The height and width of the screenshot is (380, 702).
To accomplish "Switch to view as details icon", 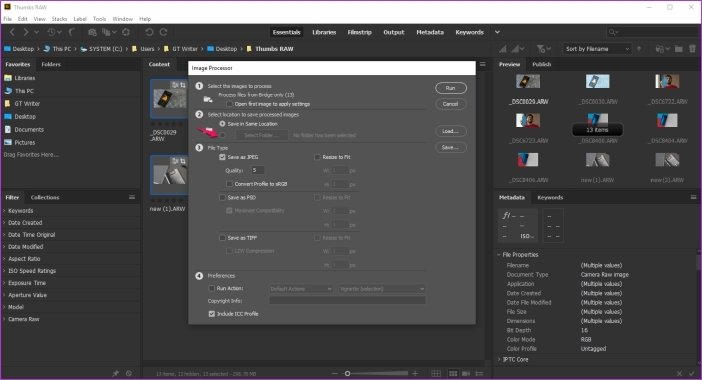I will pyautogui.click(x=466, y=373).
